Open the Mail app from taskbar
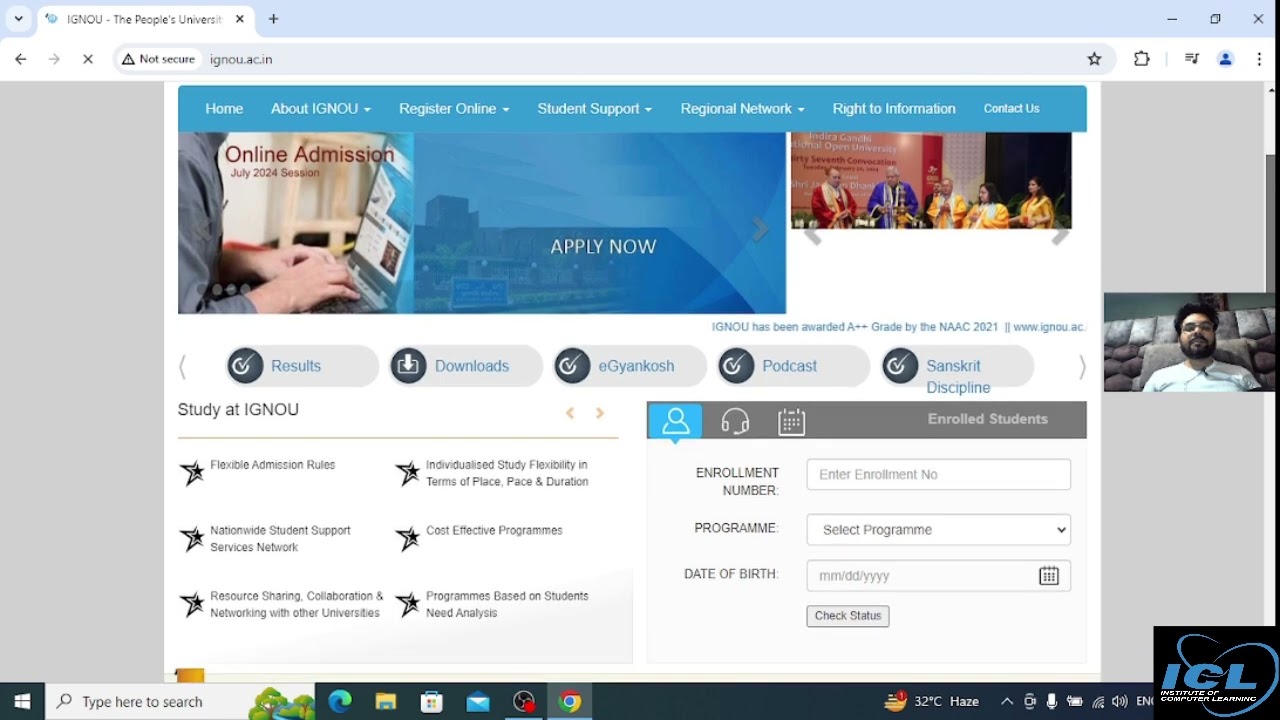This screenshot has width=1280, height=720. click(478, 701)
